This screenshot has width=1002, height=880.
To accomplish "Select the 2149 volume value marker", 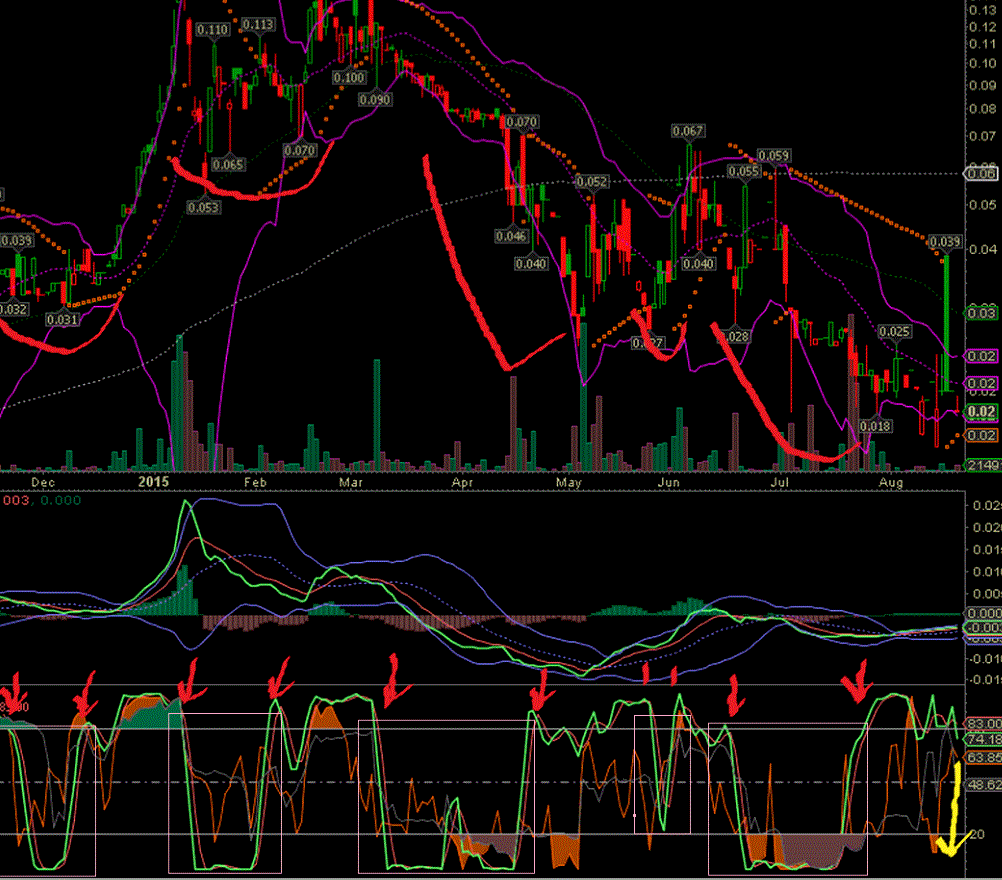I will pos(983,465).
